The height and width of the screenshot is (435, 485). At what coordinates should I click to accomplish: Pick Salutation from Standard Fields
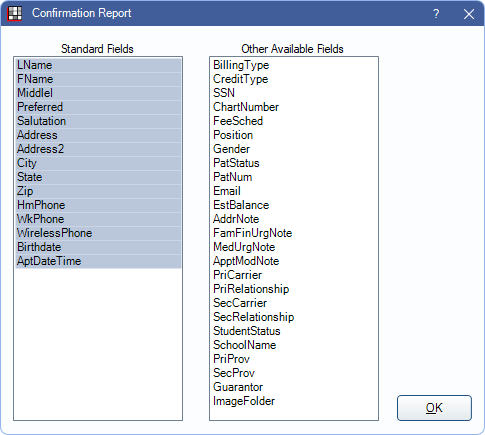click(x=98, y=121)
